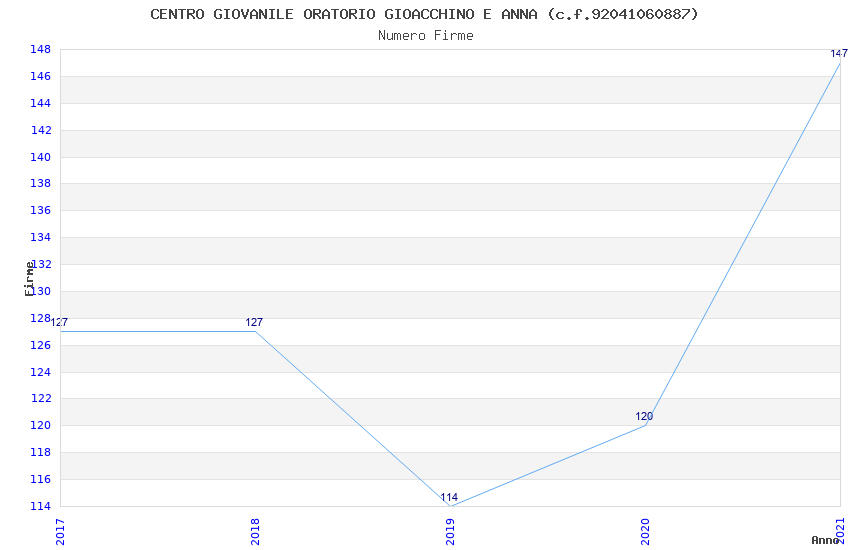This screenshot has height=550, width=850.
Task: Click the chart title CENTRO GIOVANILE ORATORIO text
Action: 424,14
